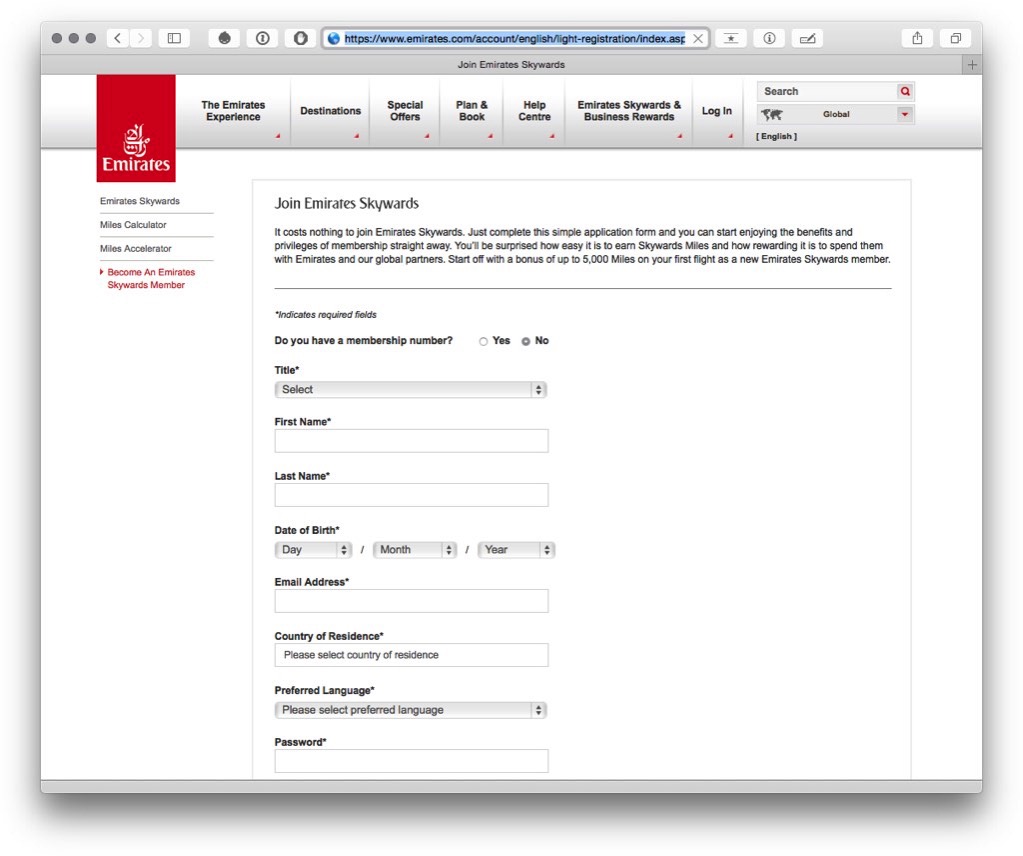
Task: Select No for membership number
Action: point(526,341)
